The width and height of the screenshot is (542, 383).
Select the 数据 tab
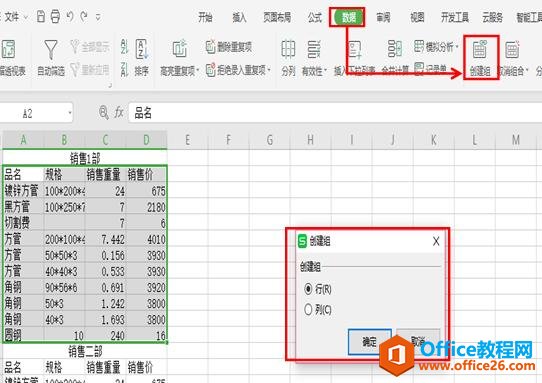tap(348, 17)
